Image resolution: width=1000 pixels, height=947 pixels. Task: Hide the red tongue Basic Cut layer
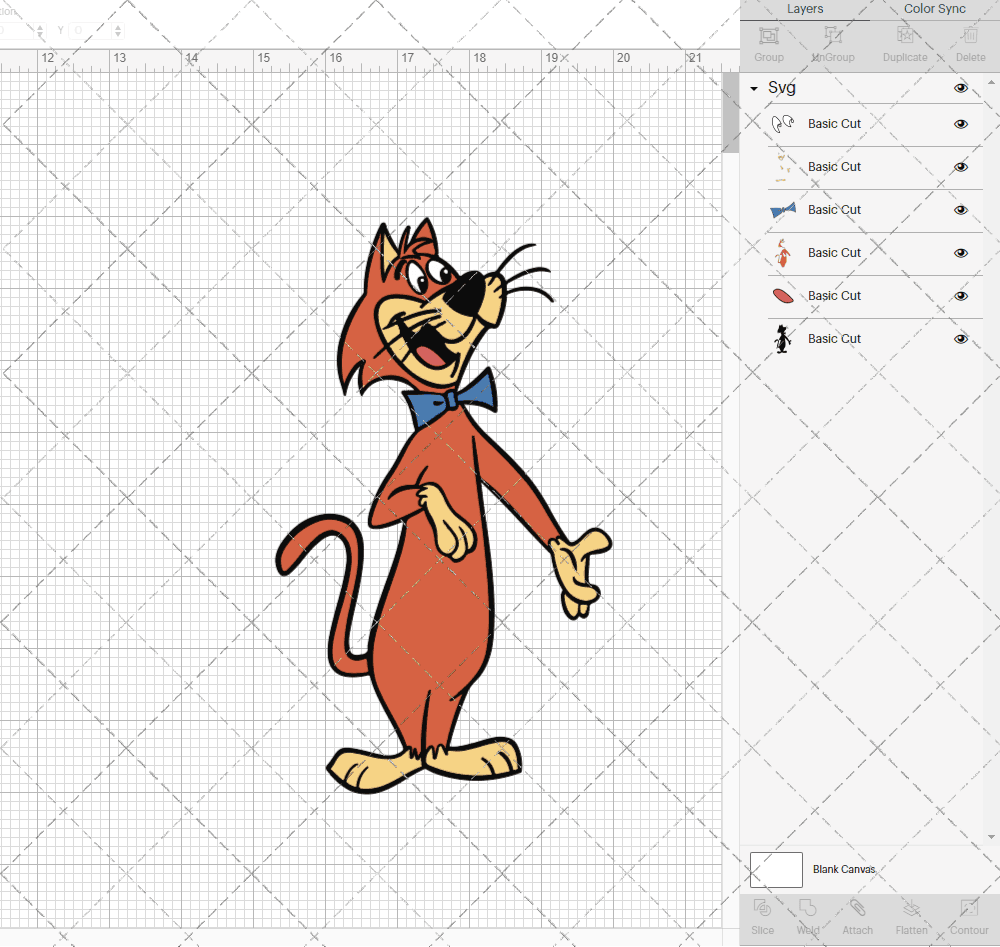point(960,296)
